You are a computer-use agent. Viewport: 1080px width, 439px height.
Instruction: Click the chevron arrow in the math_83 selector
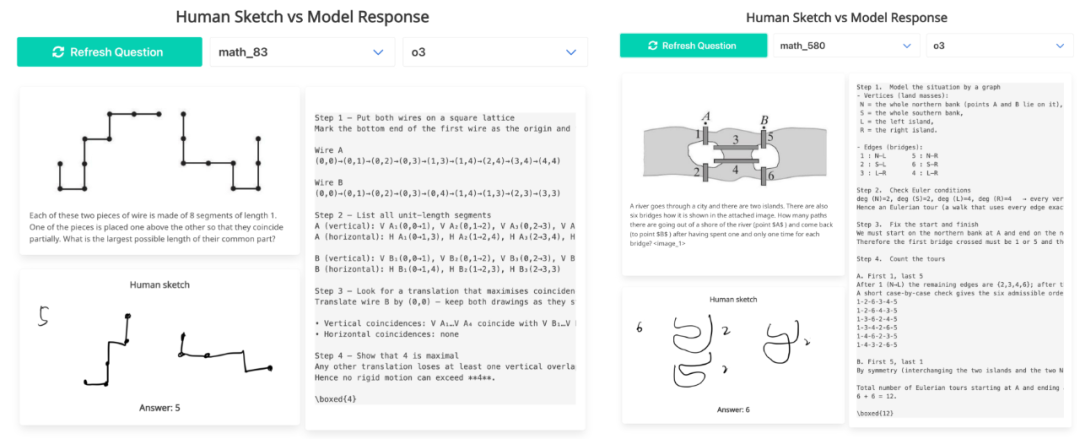coord(377,52)
